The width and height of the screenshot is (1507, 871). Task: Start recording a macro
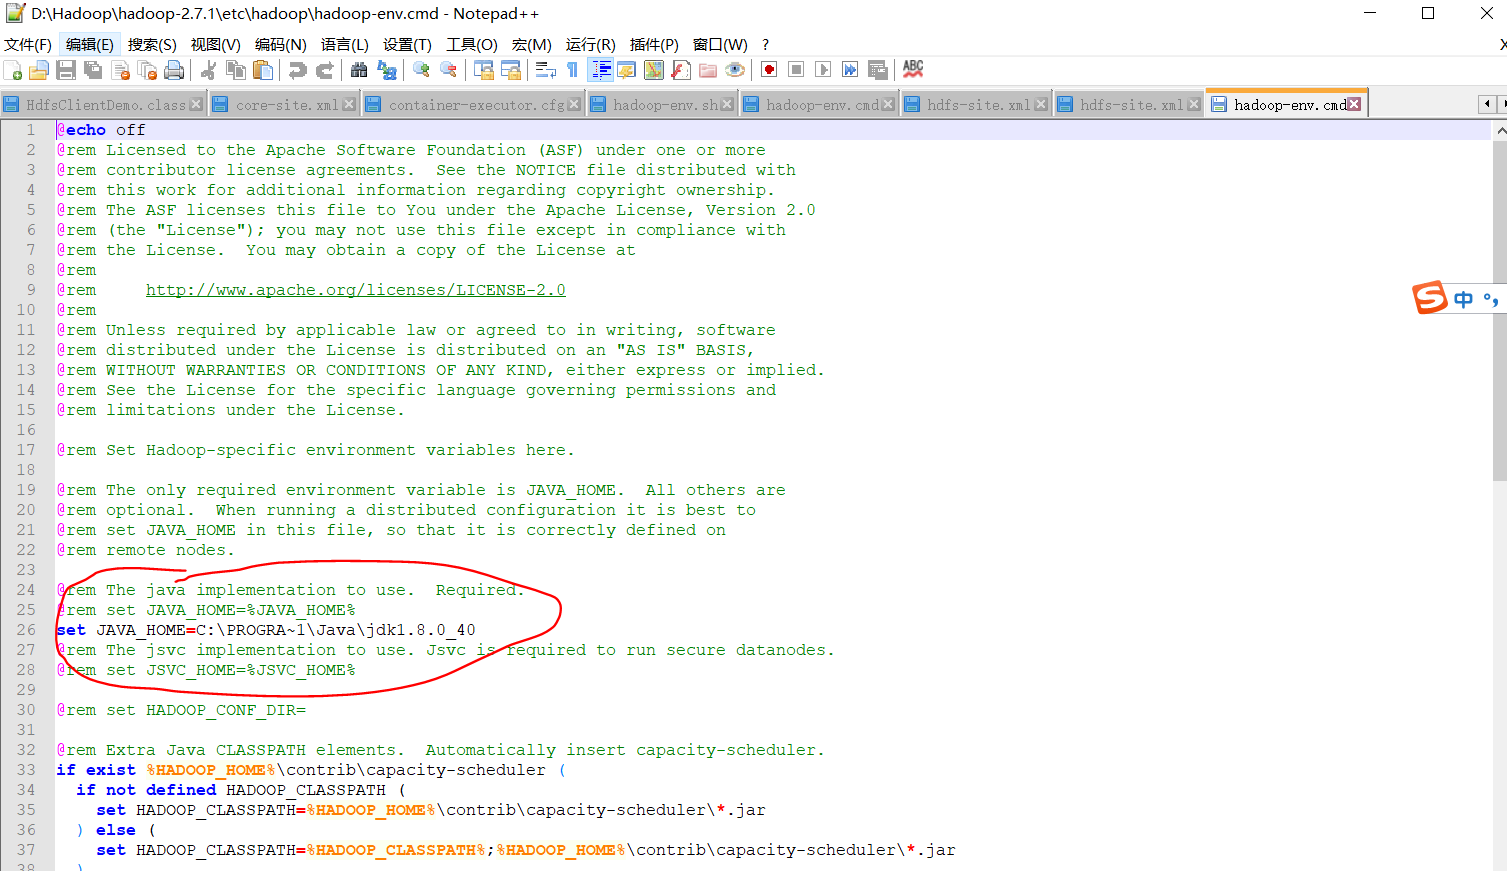(x=770, y=69)
